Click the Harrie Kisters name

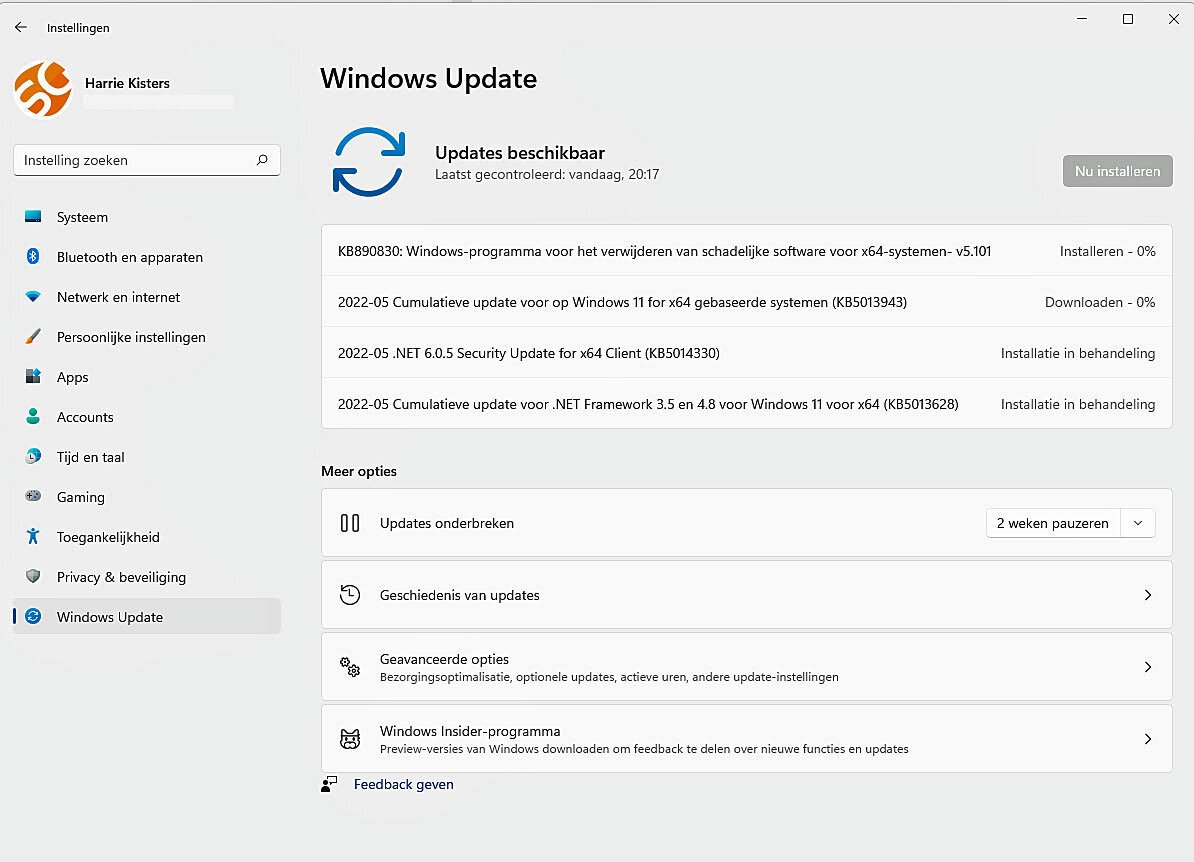point(127,83)
